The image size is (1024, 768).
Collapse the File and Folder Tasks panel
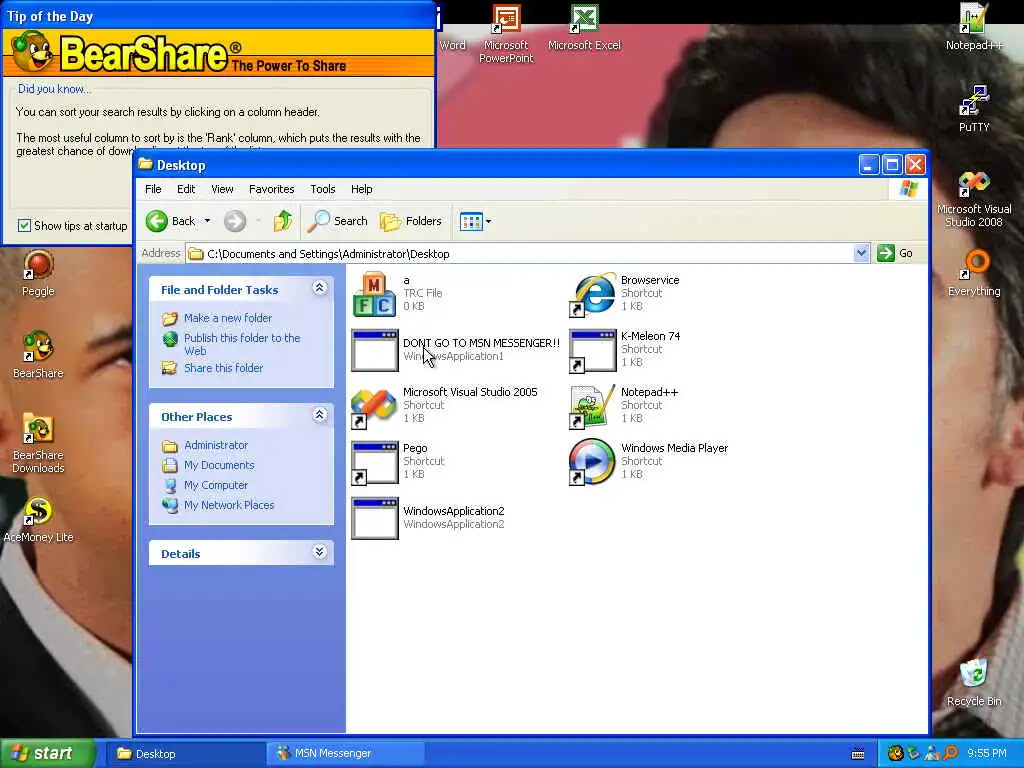click(x=319, y=288)
